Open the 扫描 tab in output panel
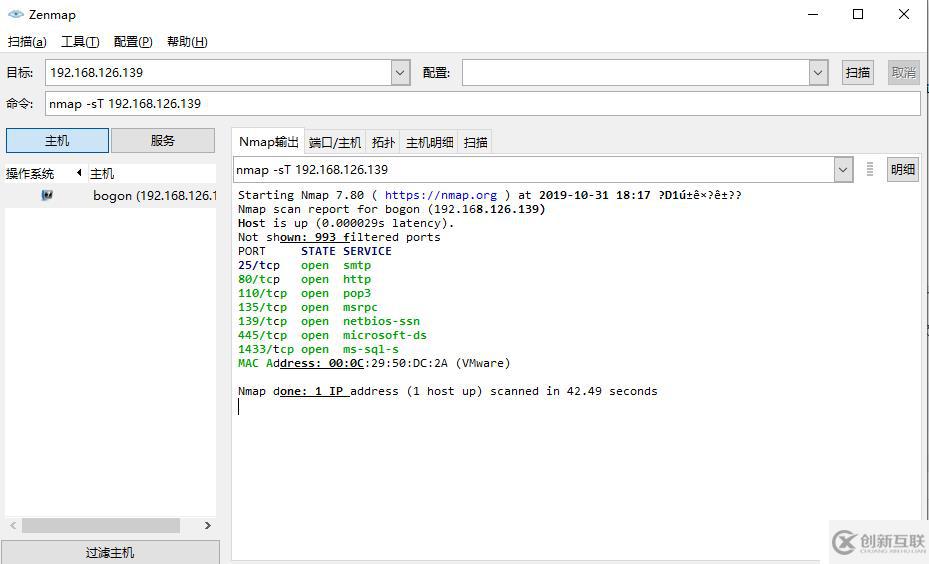Viewport: 929px width, 564px height. (475, 143)
